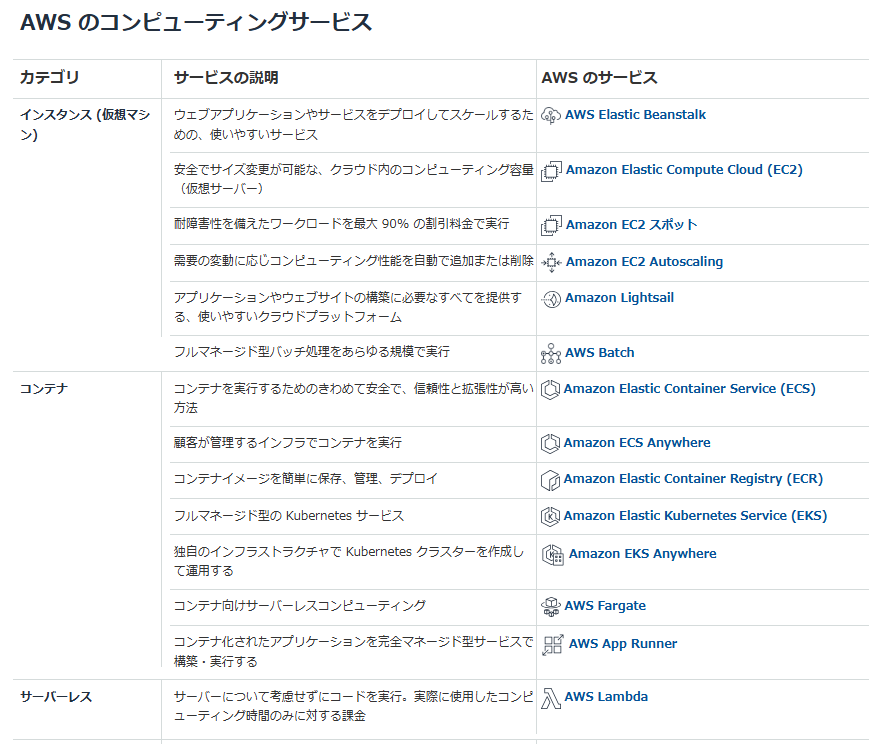Follow the Amazon EC2 スポット link
869x744 pixels.
[631, 225]
